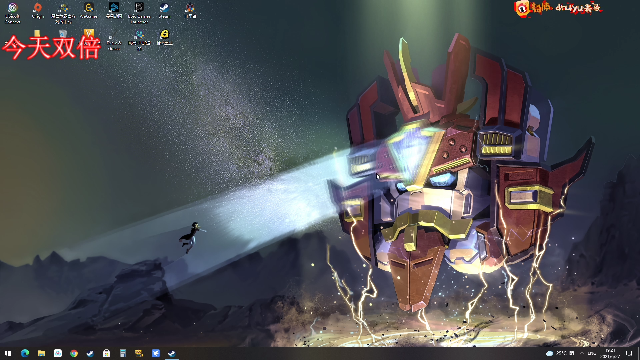Open Microsoft Store from the taskbar
Image resolution: width=640 pixels, height=360 pixels.
pos(107,353)
